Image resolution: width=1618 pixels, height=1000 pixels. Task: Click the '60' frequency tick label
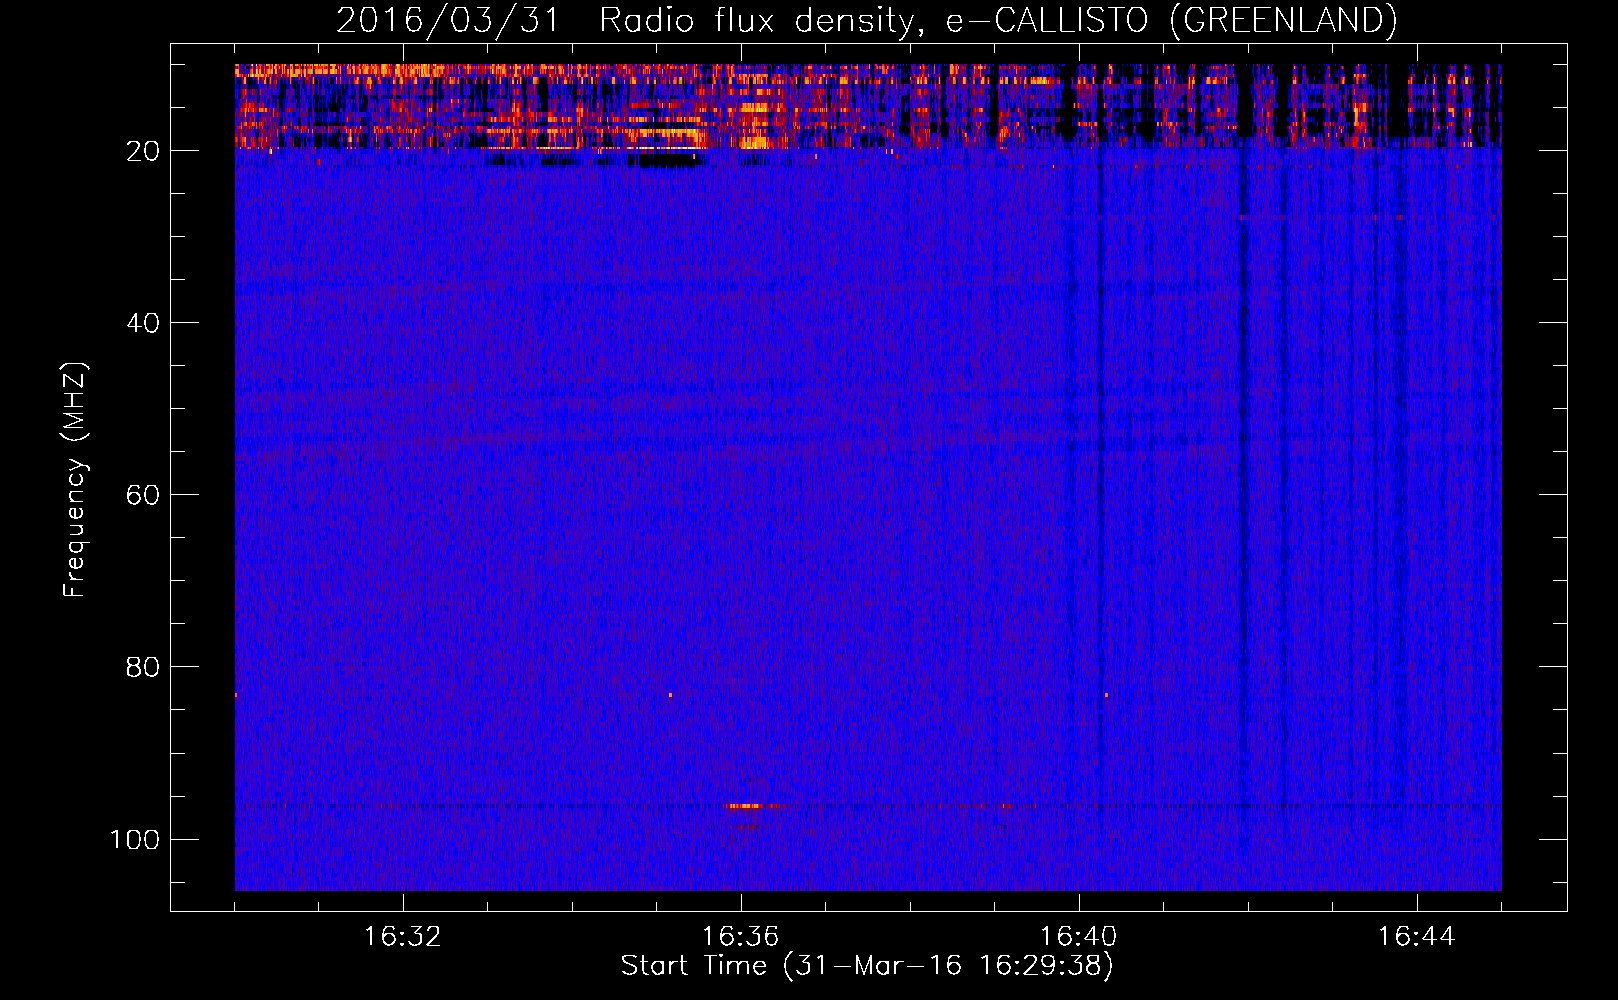(143, 495)
